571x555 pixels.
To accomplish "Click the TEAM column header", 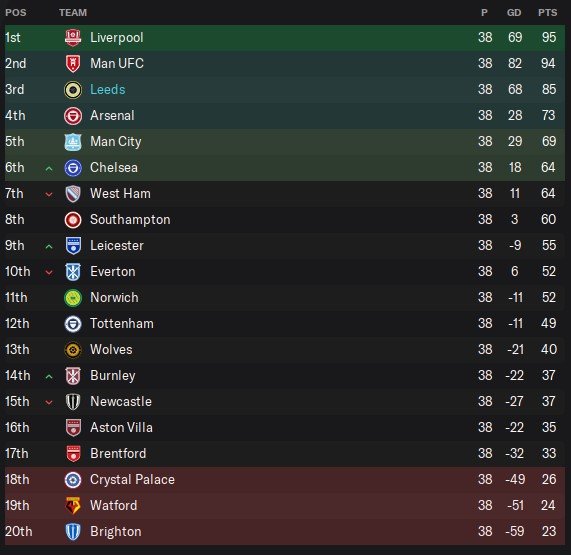I will pyautogui.click(x=73, y=13).
